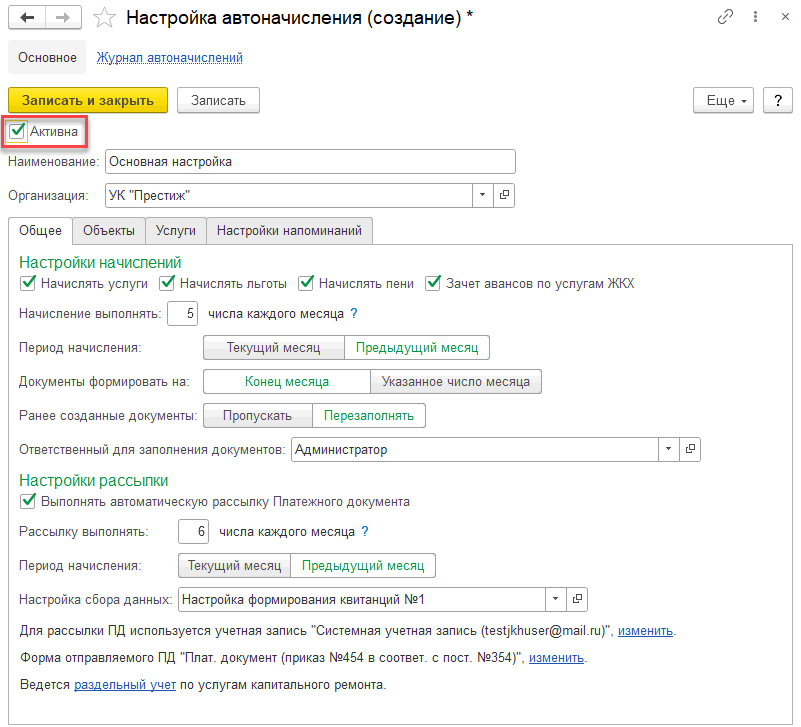The height and width of the screenshot is (727, 801).
Task: Expand the Ответственный dropdown arrow
Action: pos(669,449)
